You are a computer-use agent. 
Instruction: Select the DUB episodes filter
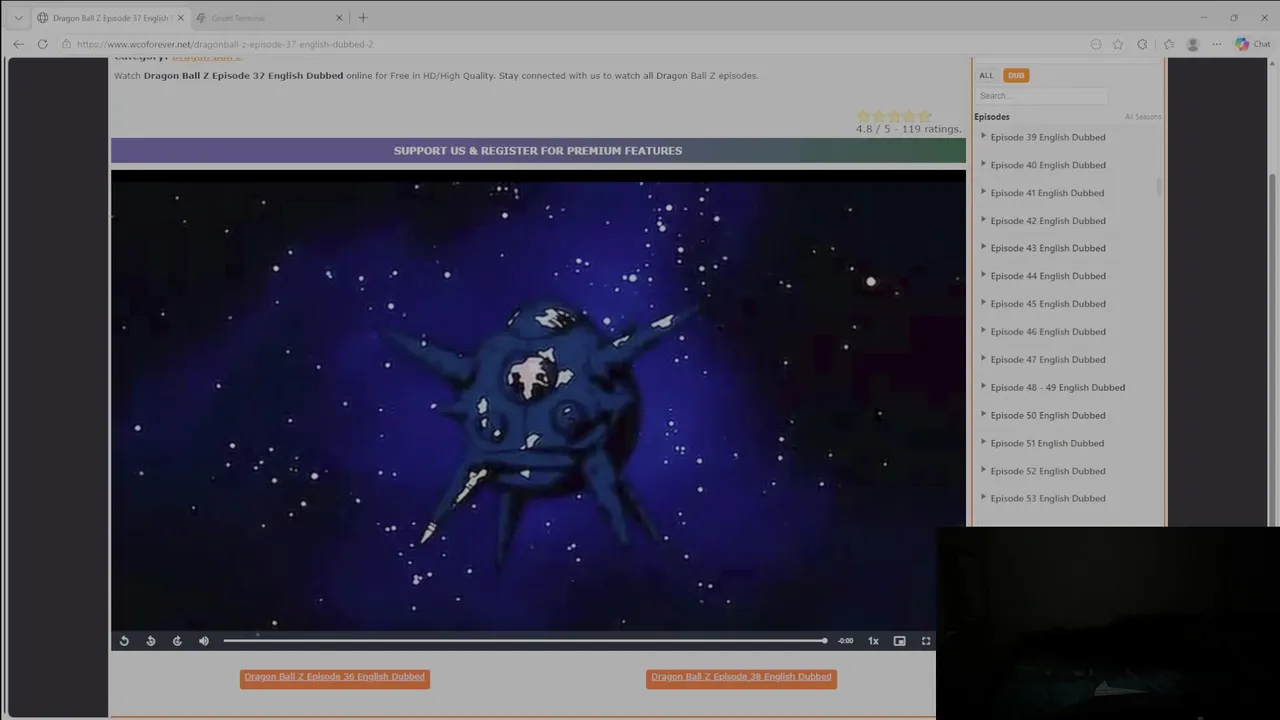click(x=1016, y=75)
